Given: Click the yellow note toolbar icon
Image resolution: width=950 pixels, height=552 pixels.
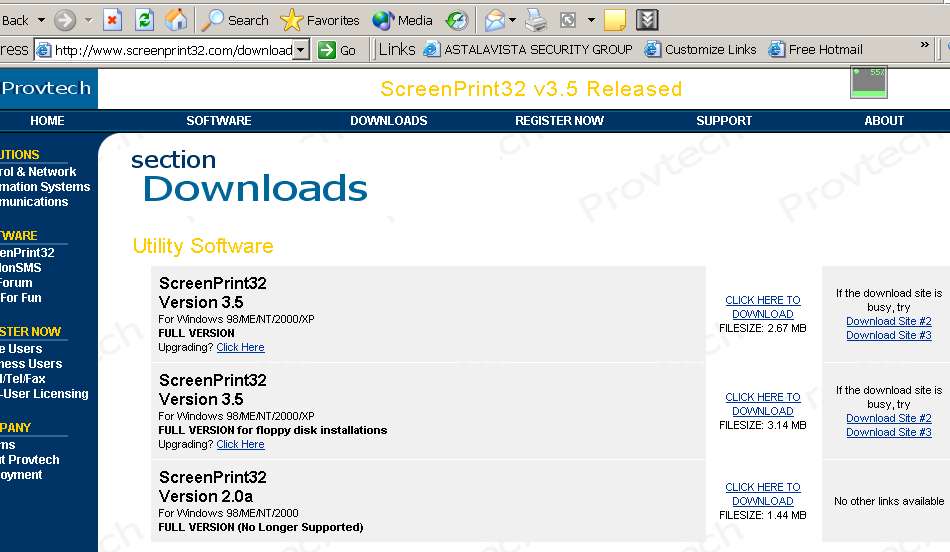Looking at the screenshot, I should tap(614, 21).
